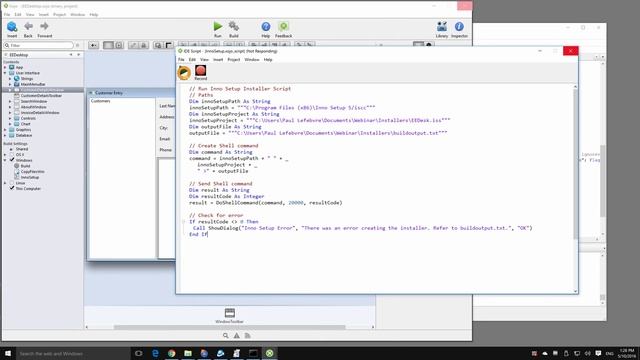The image size is (640, 360).
Task: Open Help menu in IDE Script window
Action: pos(268,60)
